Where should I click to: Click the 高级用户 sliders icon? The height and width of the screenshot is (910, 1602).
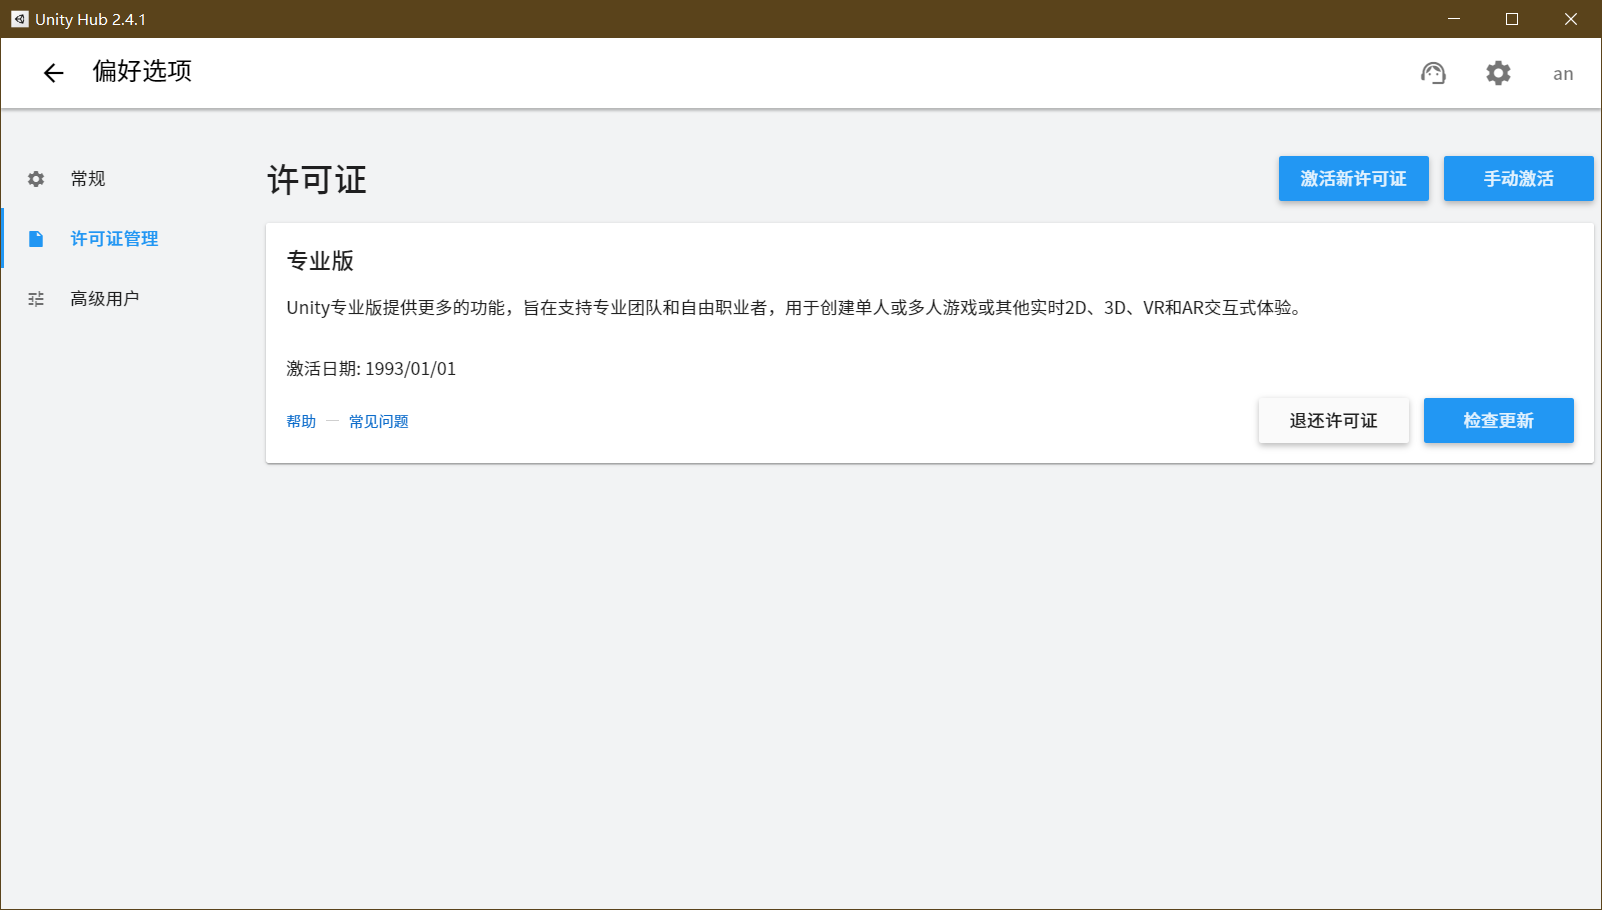click(36, 299)
